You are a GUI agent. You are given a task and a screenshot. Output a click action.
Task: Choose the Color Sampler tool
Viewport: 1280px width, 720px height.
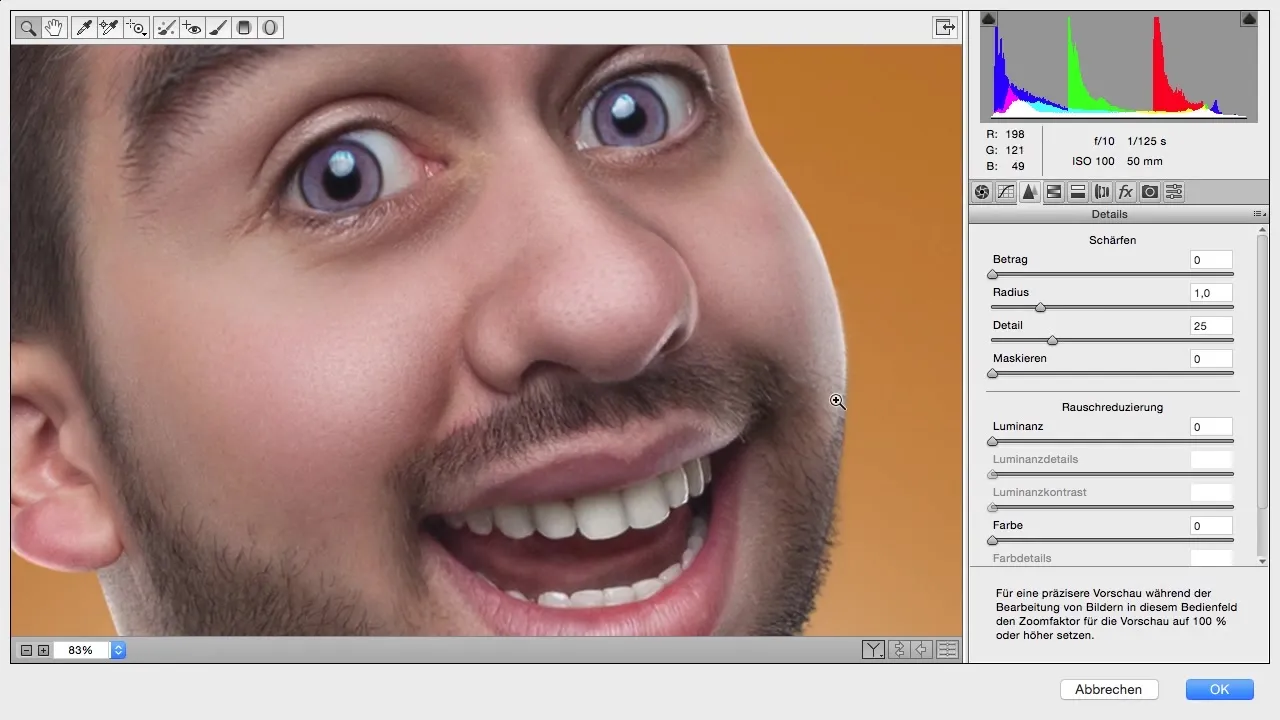[110, 28]
